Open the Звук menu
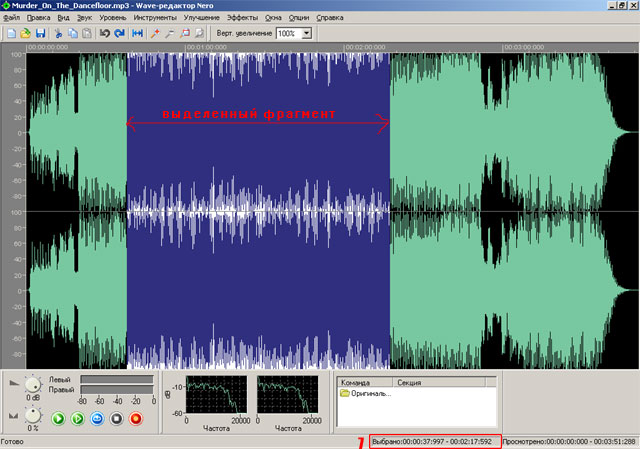The width and height of the screenshot is (640, 449). click(84, 18)
